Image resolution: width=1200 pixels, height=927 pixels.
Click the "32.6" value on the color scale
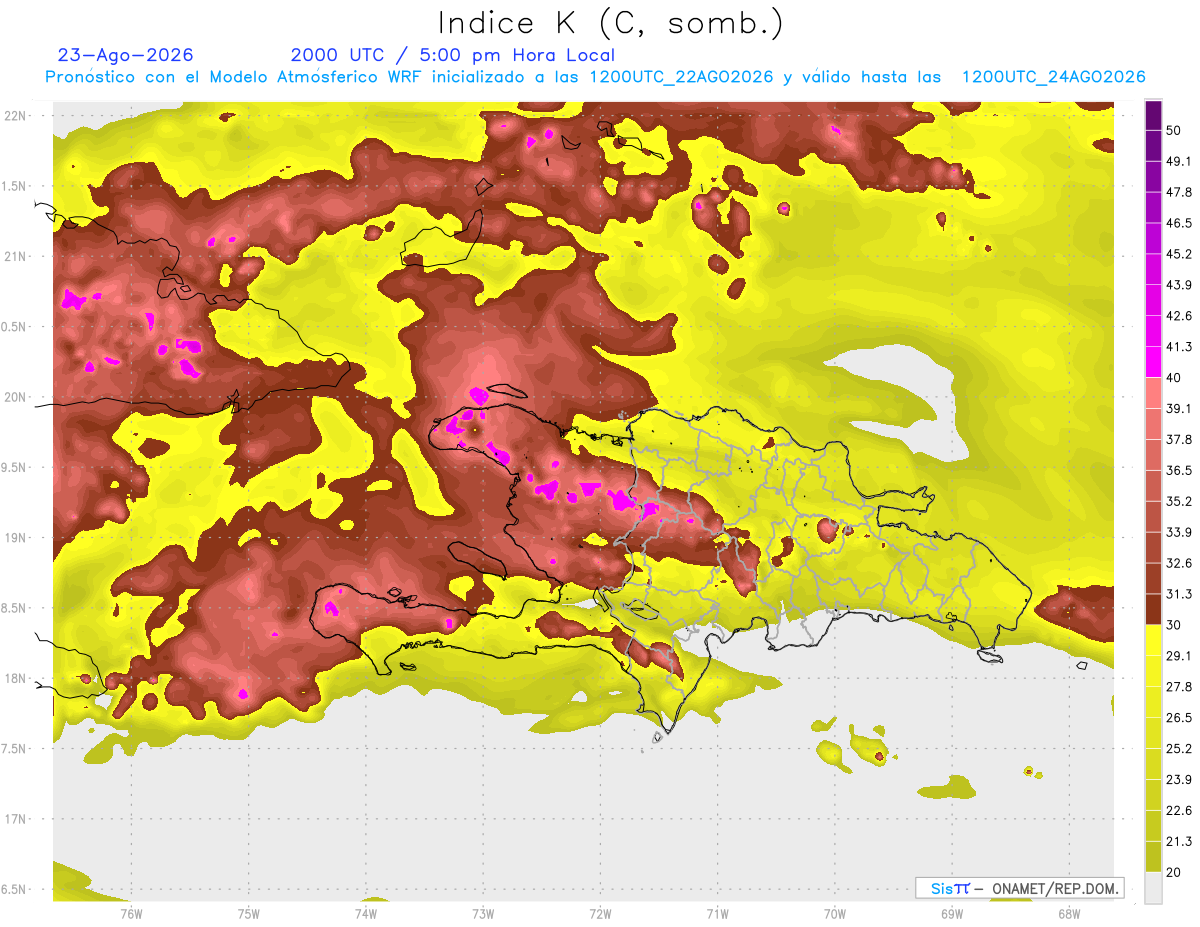[x=1179, y=563]
